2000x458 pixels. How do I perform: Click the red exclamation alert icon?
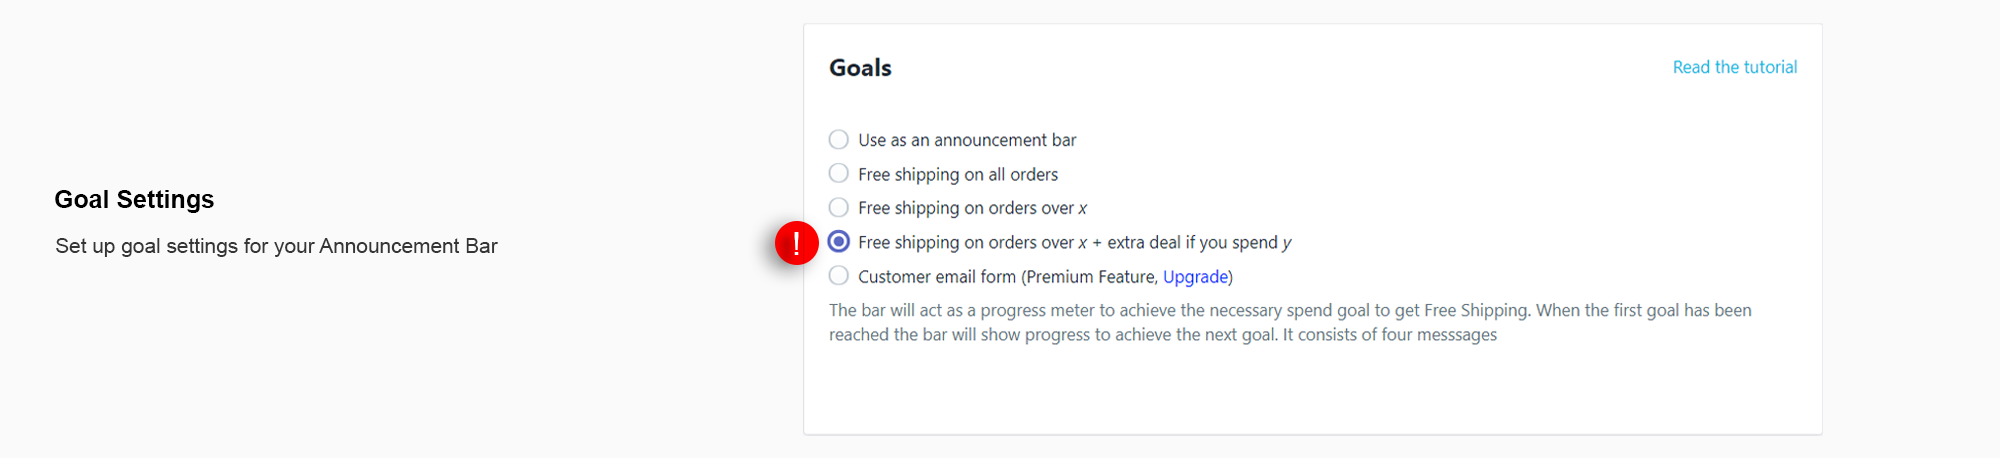[x=796, y=243]
